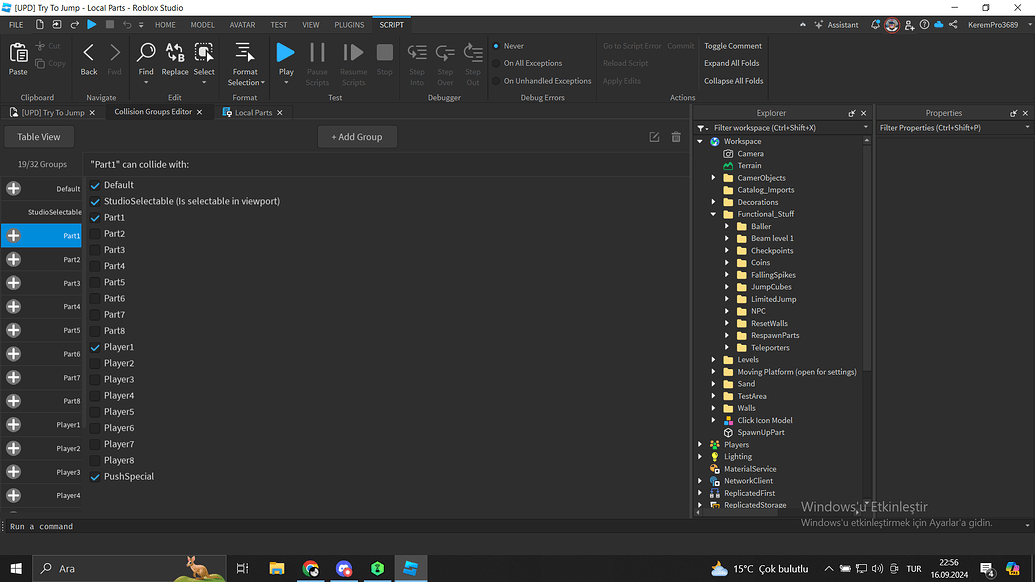Click the Help question mark icon
The image size is (1035, 582).
[x=924, y=24]
